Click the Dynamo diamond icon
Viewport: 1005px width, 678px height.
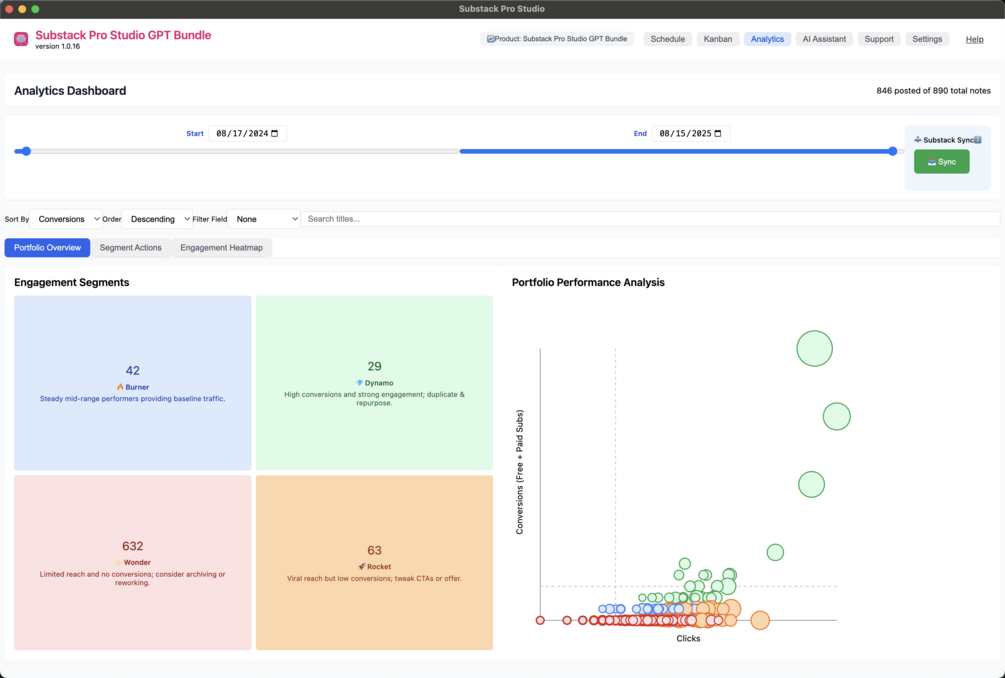tap(360, 383)
